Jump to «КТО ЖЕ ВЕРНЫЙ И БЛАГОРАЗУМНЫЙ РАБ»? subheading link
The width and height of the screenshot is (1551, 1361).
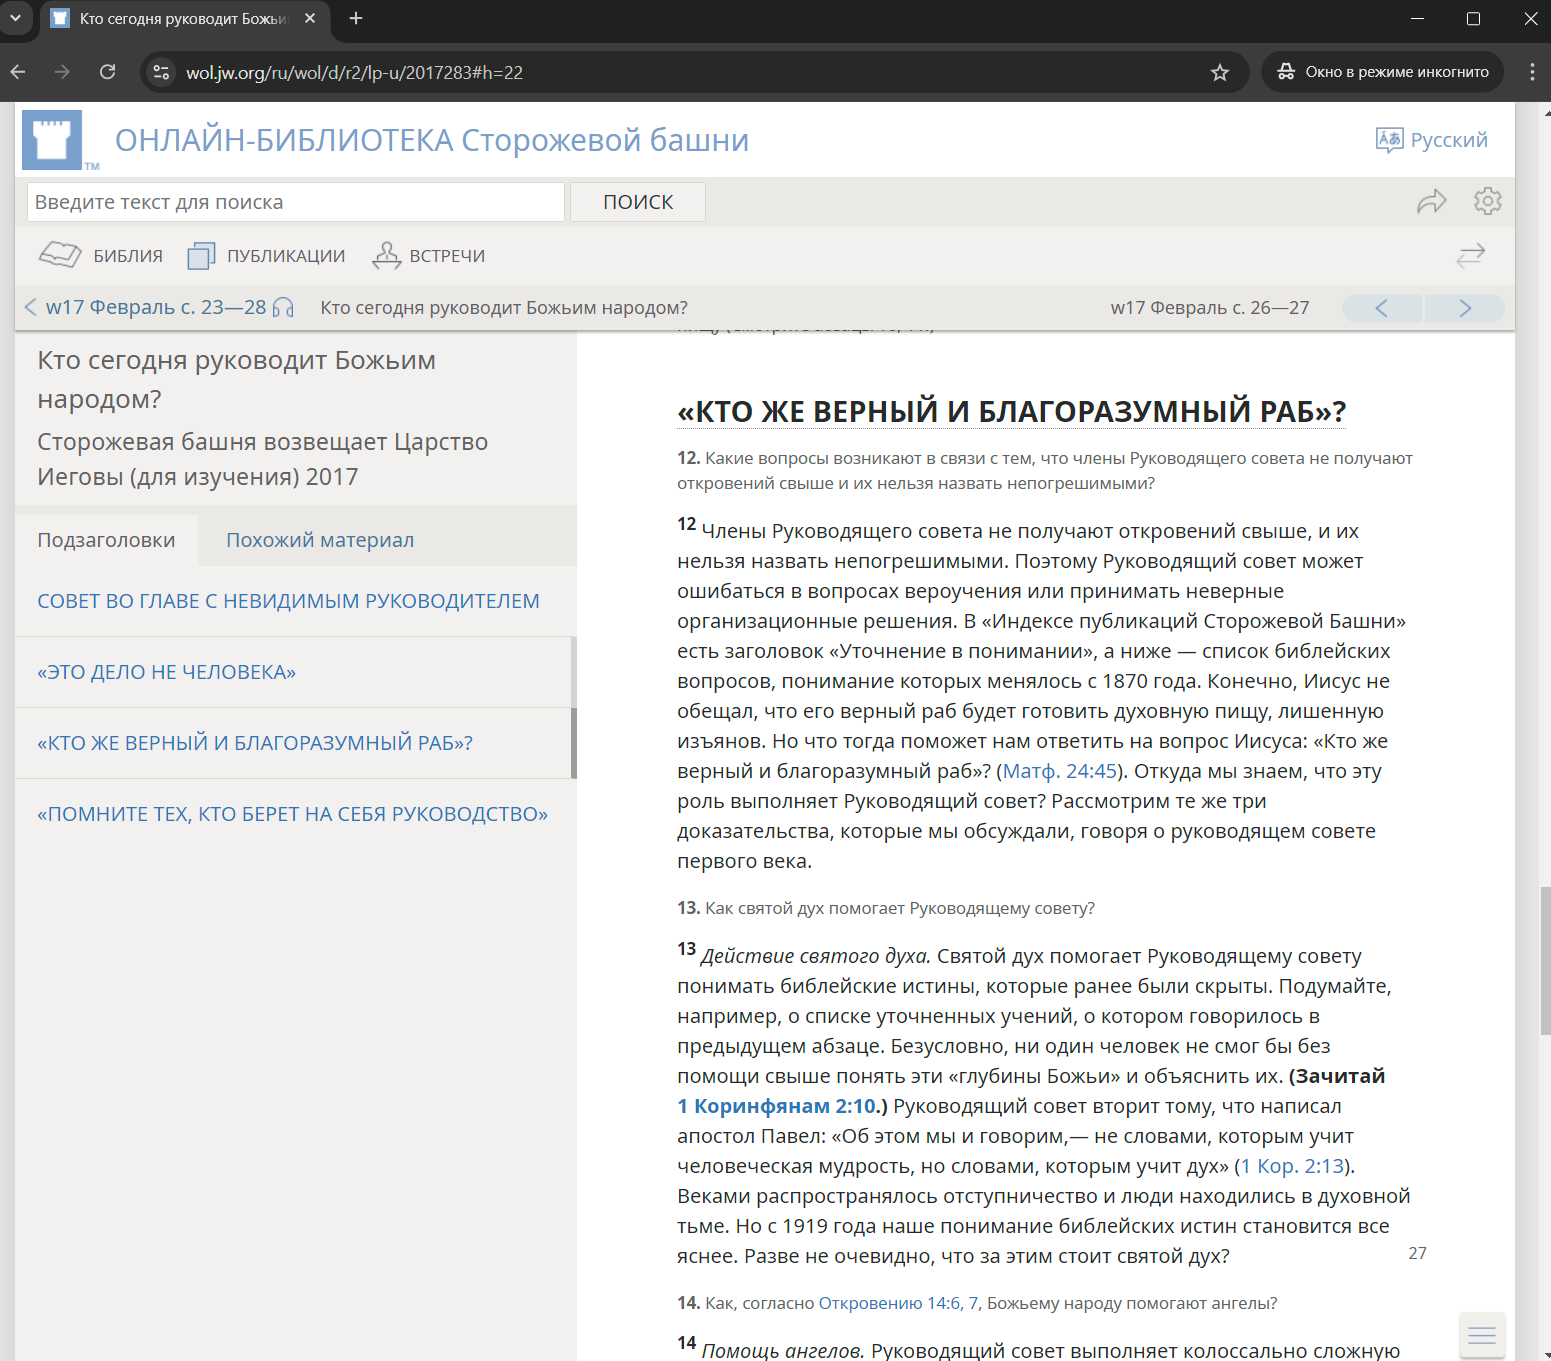[255, 743]
